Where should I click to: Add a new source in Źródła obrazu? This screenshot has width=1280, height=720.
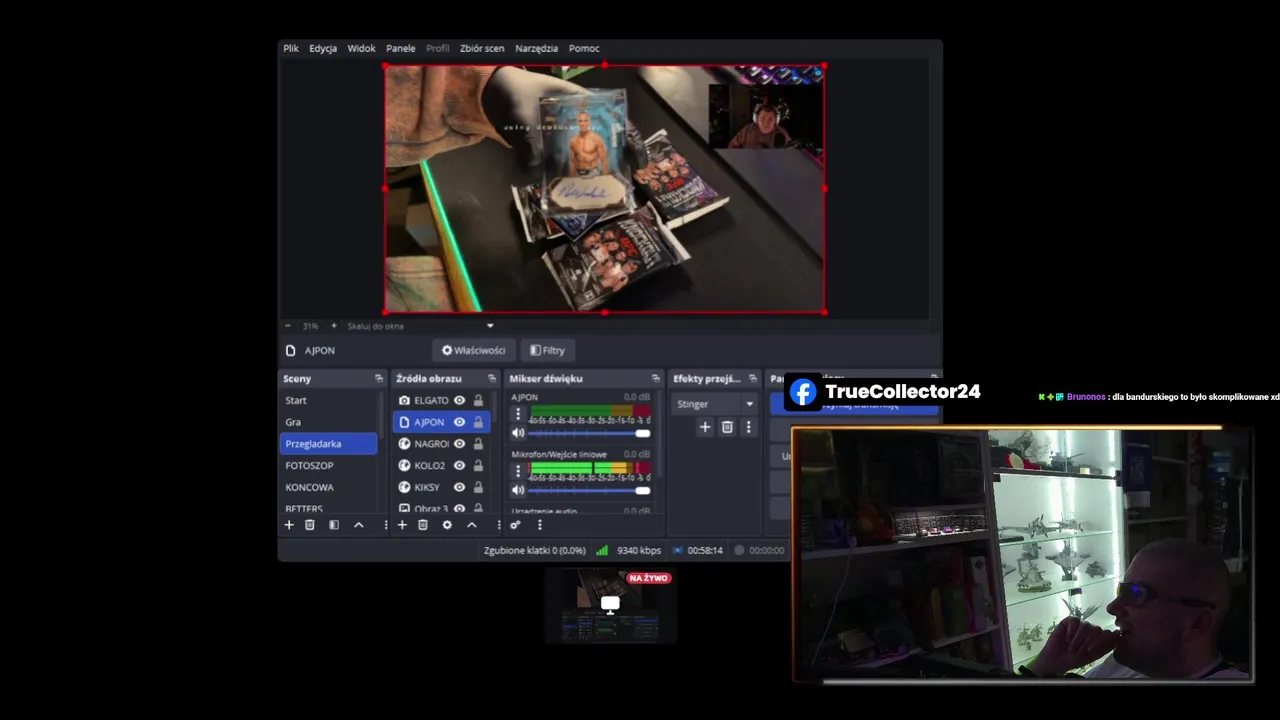point(402,525)
